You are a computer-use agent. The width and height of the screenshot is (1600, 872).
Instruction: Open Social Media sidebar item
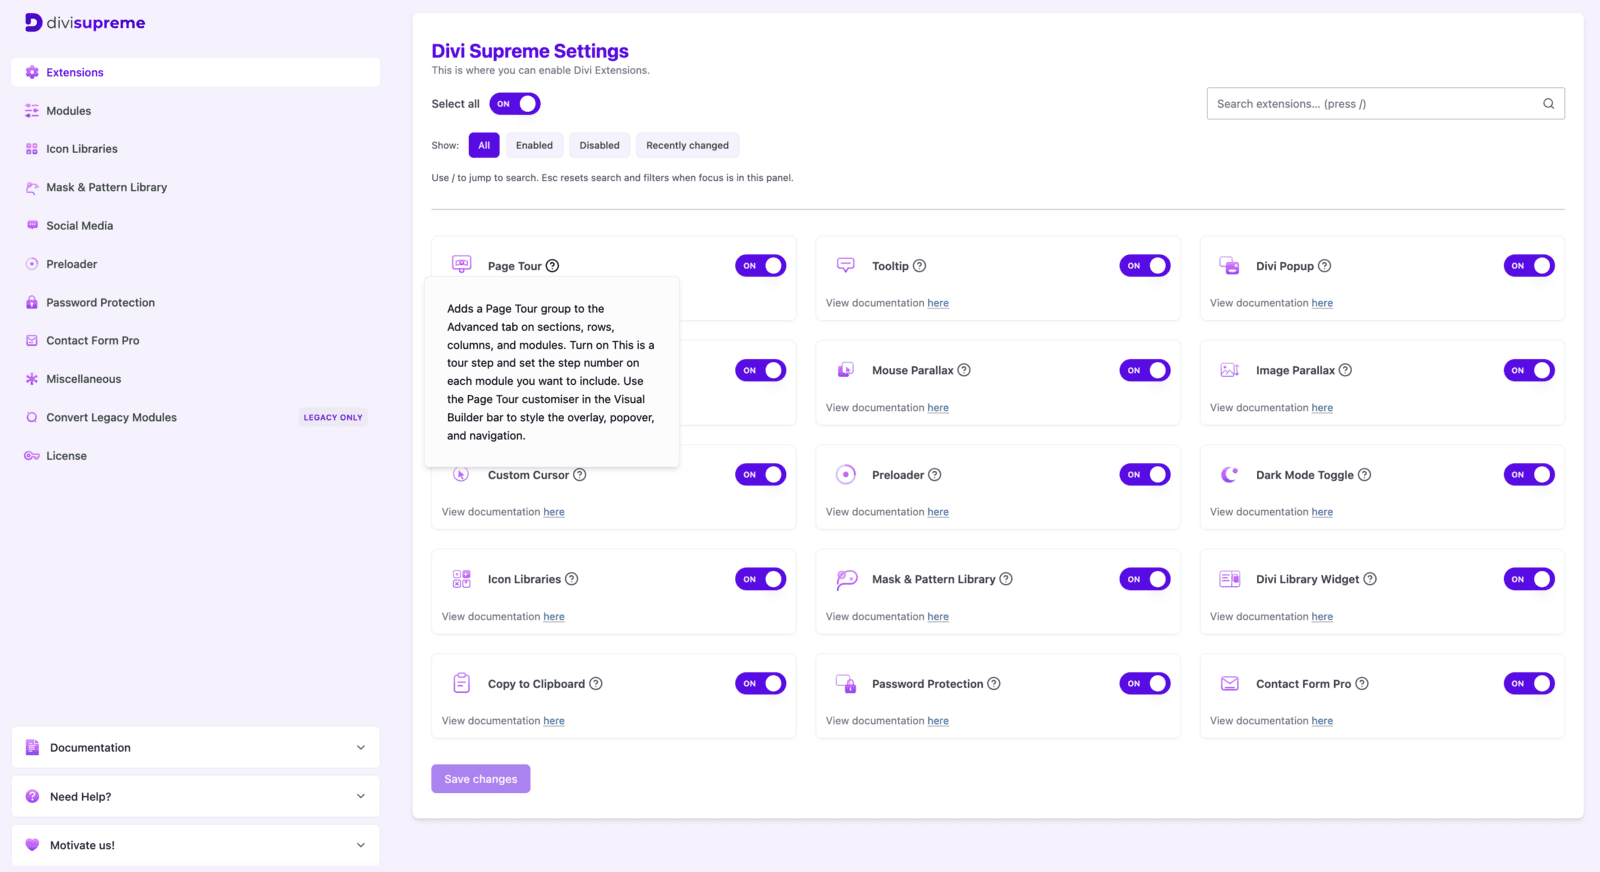point(196,226)
